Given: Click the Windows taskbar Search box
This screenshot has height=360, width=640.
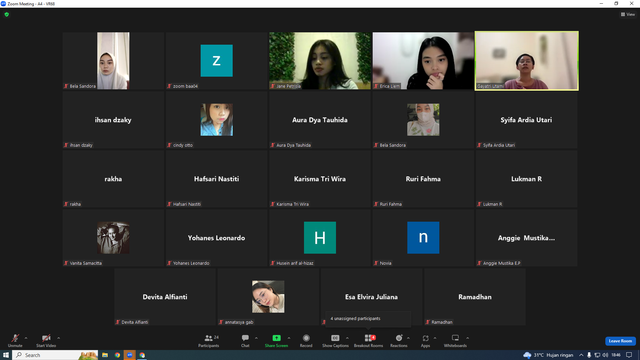Looking at the screenshot, I should tap(55, 355).
